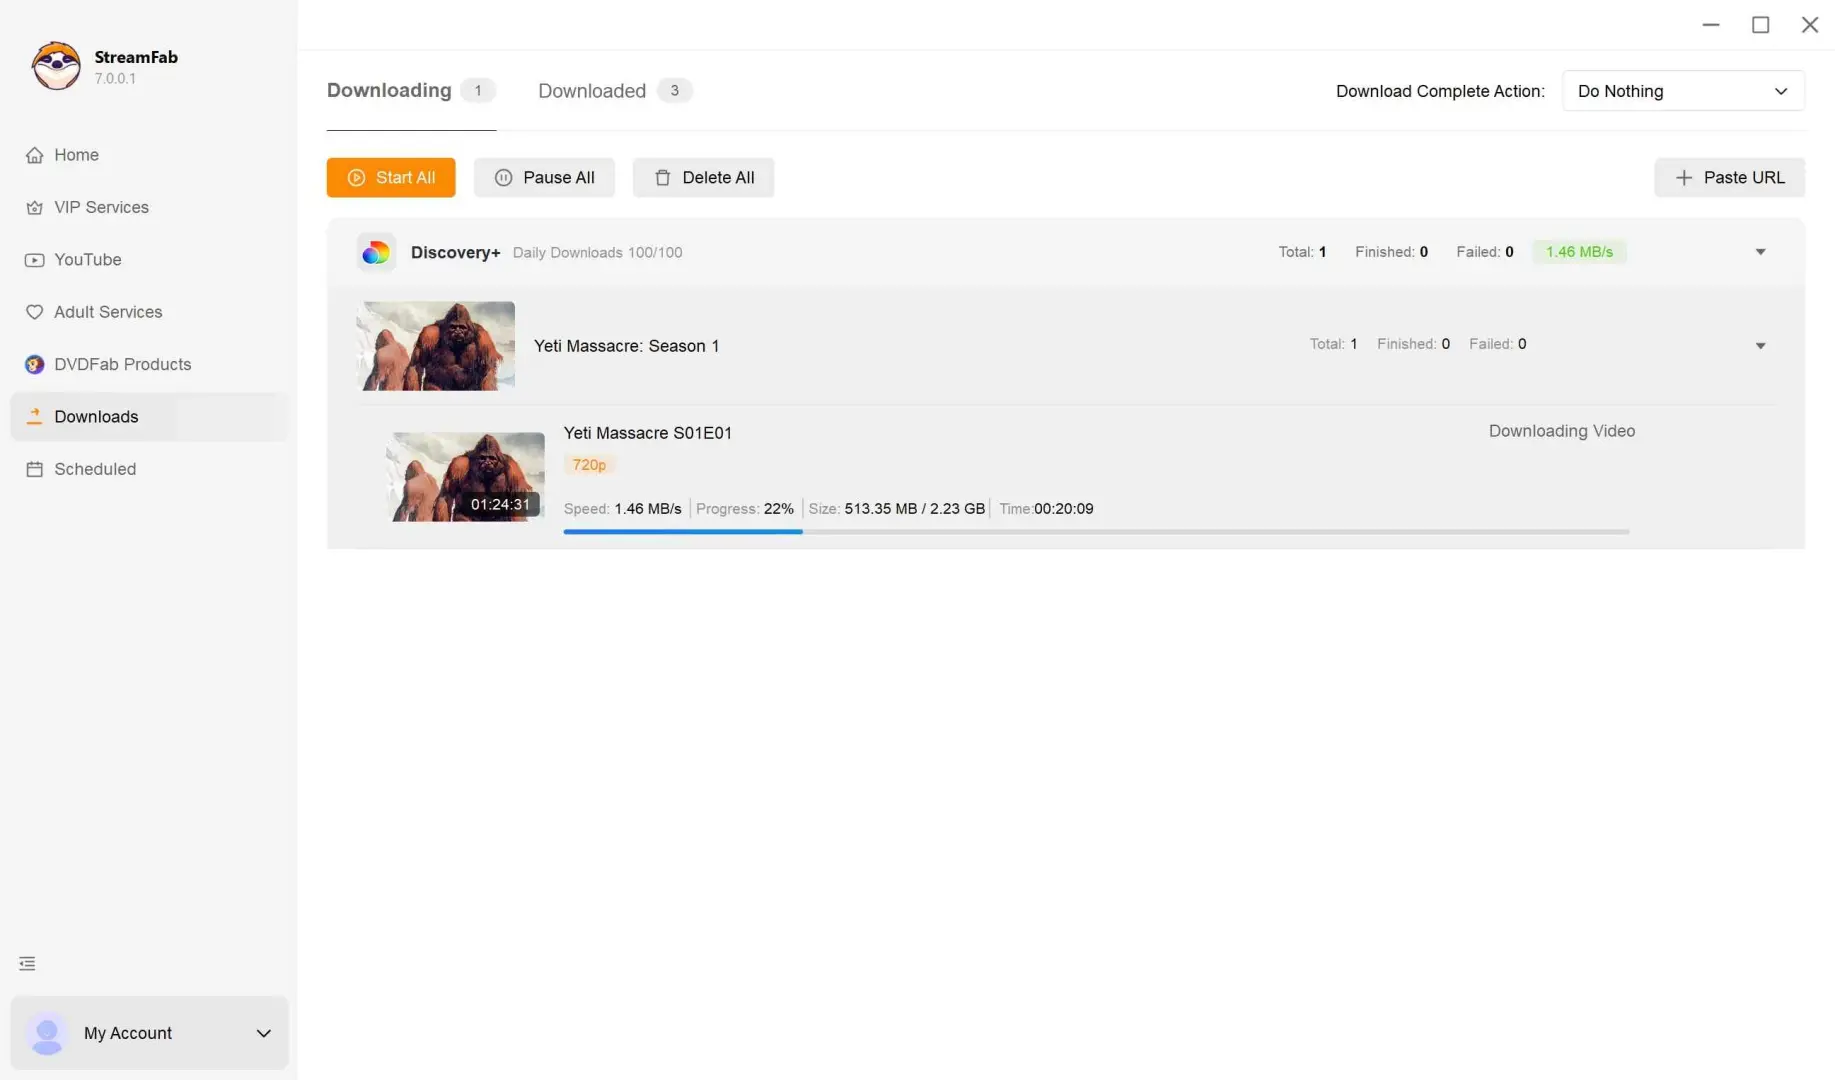The height and width of the screenshot is (1080, 1835).
Task: Click the Scheduled calendar icon
Action: click(x=34, y=469)
